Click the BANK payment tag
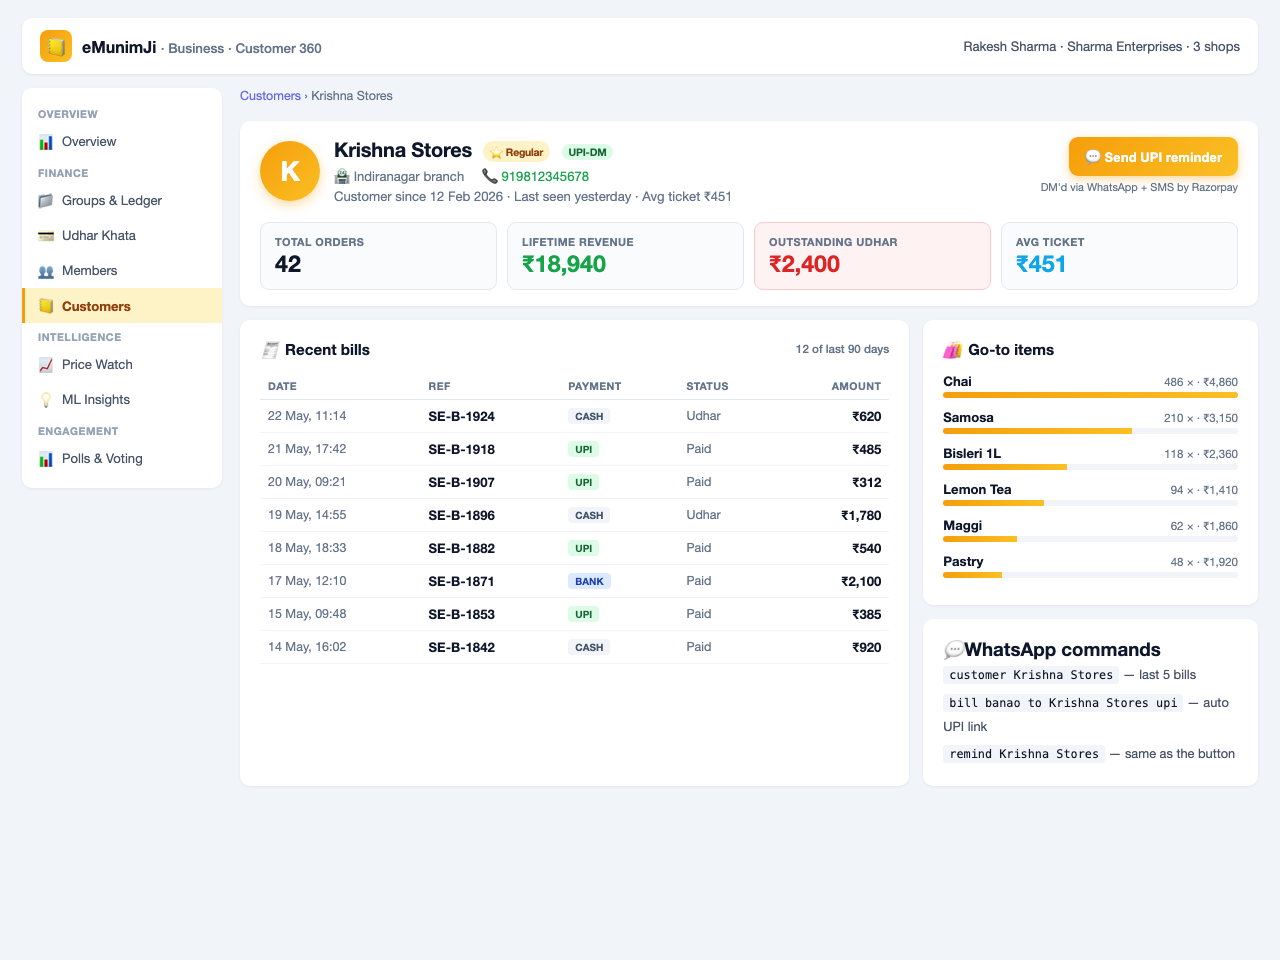Image resolution: width=1280 pixels, height=960 pixels. pos(589,581)
